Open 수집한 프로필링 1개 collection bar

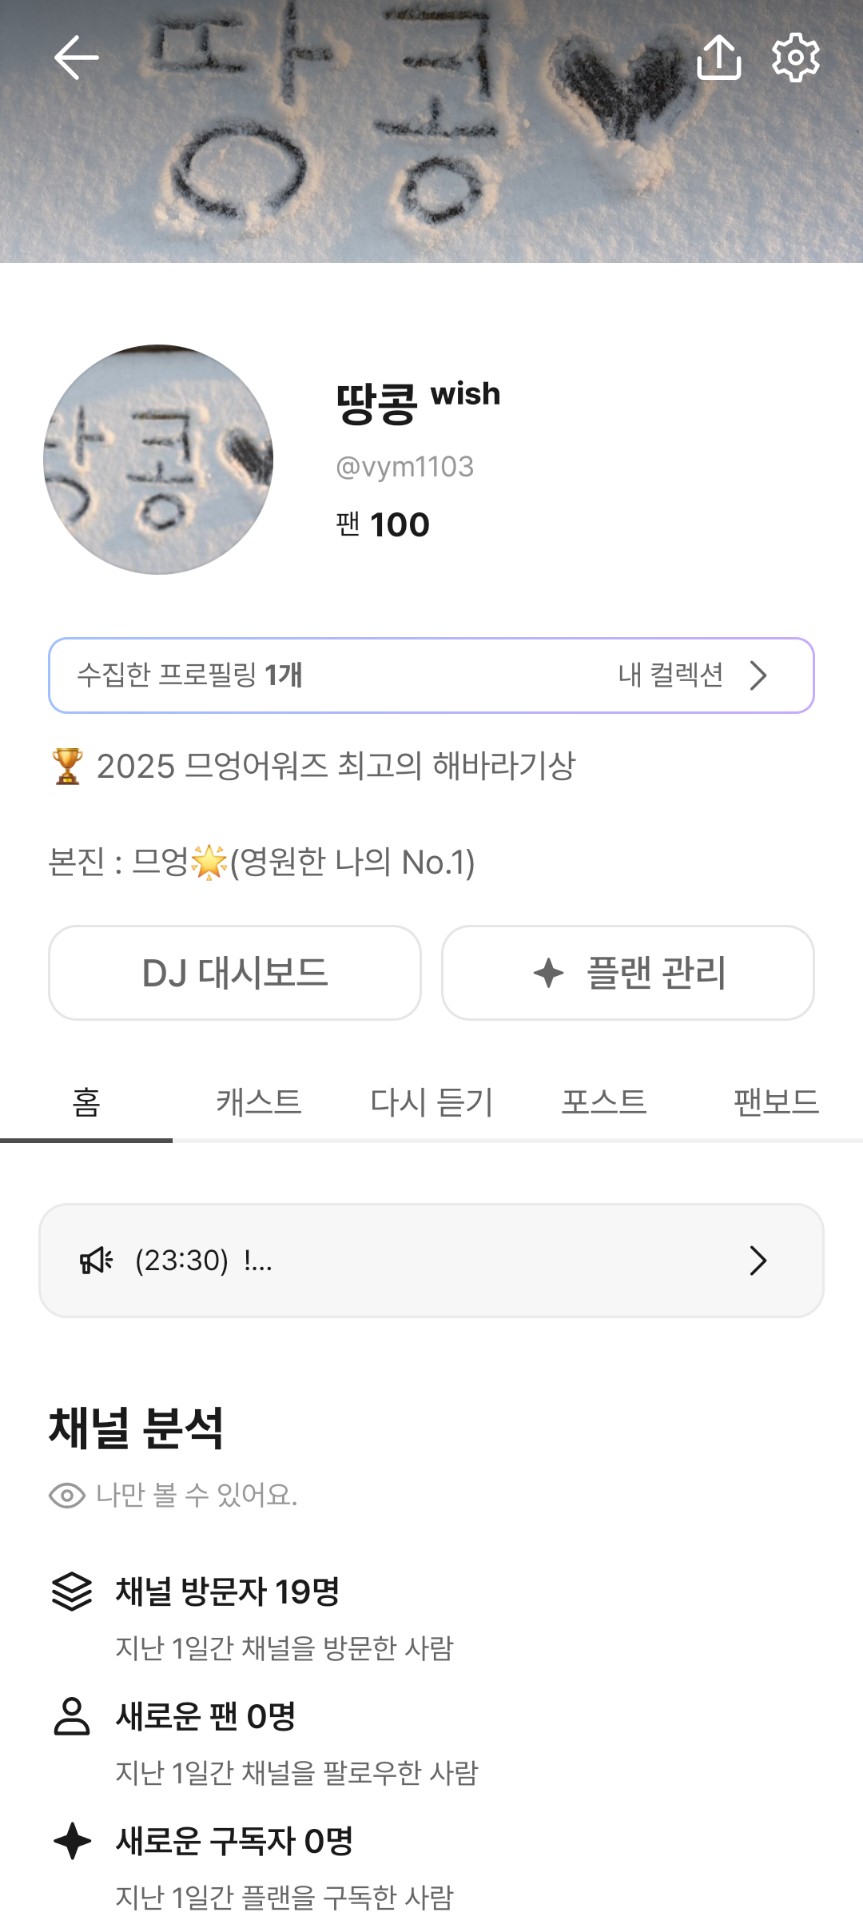pyautogui.click(x=300, y=675)
